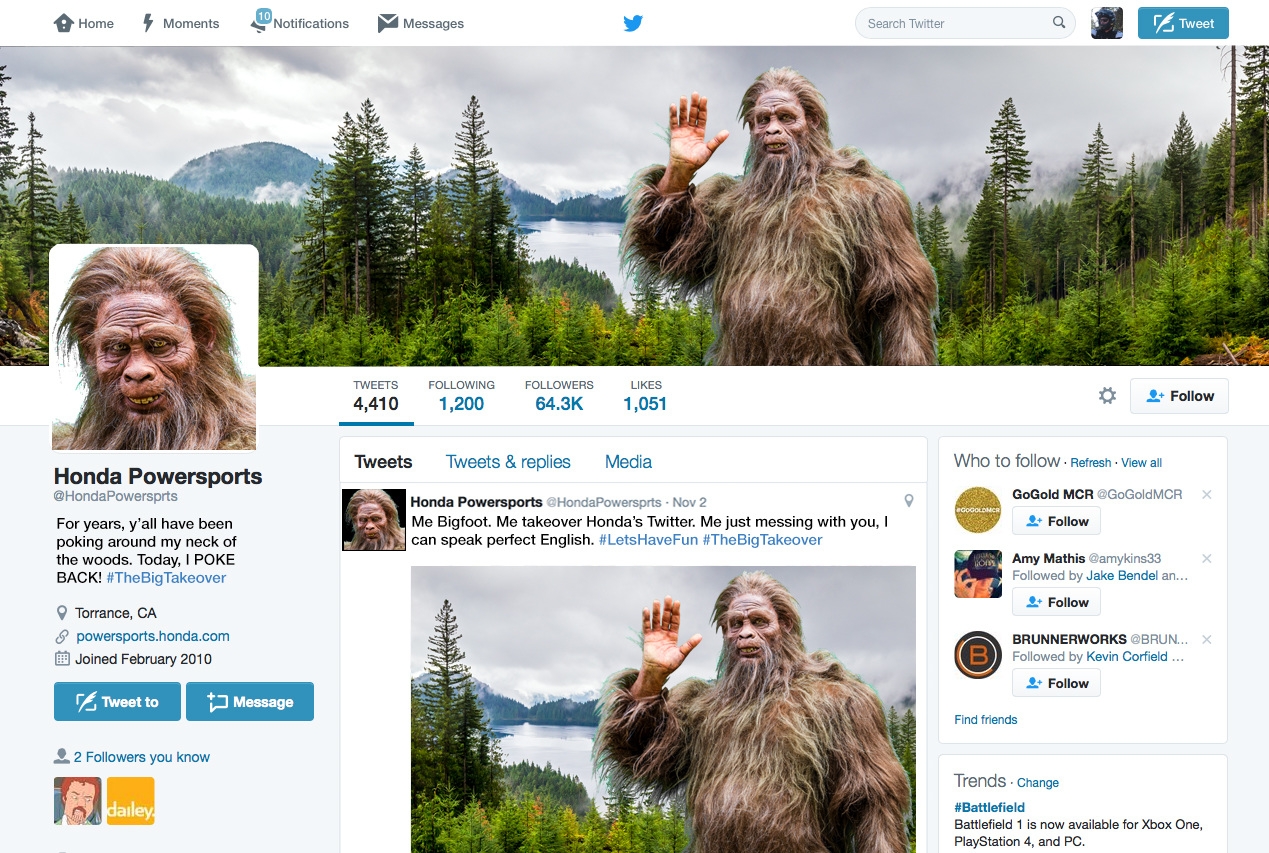Open the GoGold MCR avatar
1269x853 pixels.
pyautogui.click(x=978, y=510)
